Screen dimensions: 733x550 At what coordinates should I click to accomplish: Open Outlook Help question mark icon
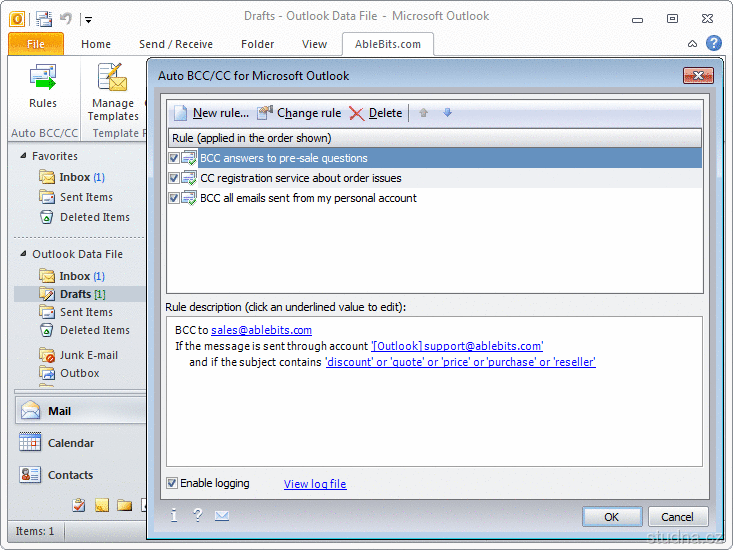(713, 43)
